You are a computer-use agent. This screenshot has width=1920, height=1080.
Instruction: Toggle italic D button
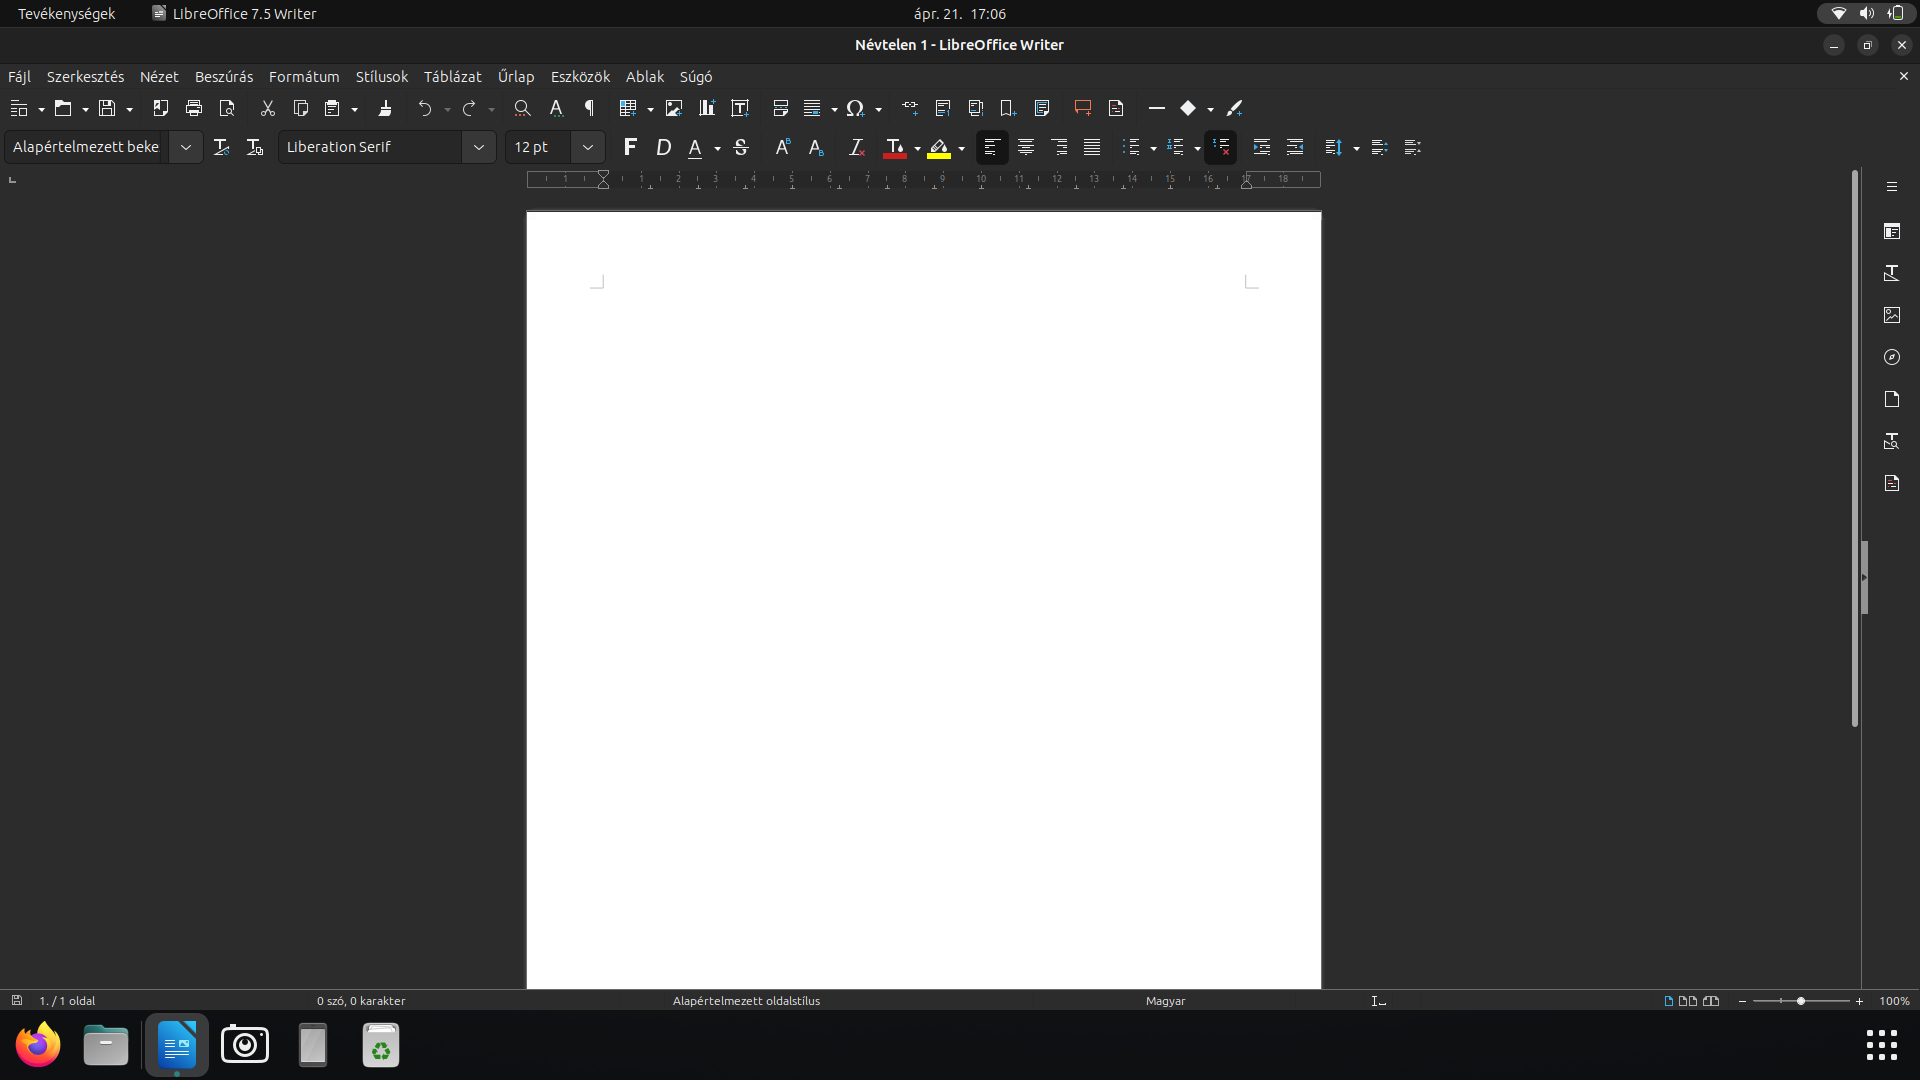coord(663,147)
